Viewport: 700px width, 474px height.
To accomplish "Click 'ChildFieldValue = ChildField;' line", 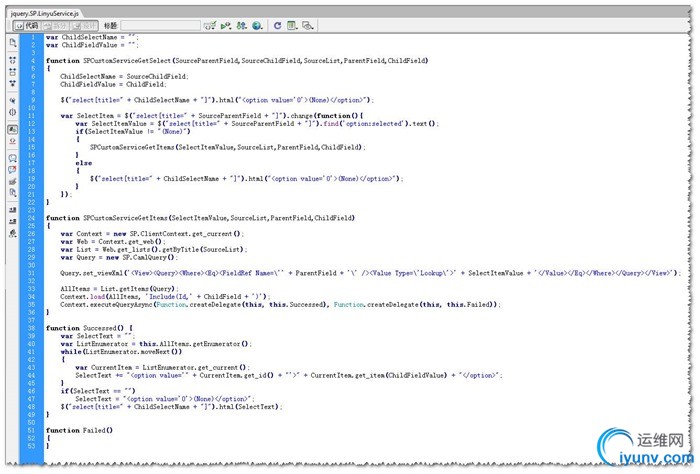I will pos(113,84).
